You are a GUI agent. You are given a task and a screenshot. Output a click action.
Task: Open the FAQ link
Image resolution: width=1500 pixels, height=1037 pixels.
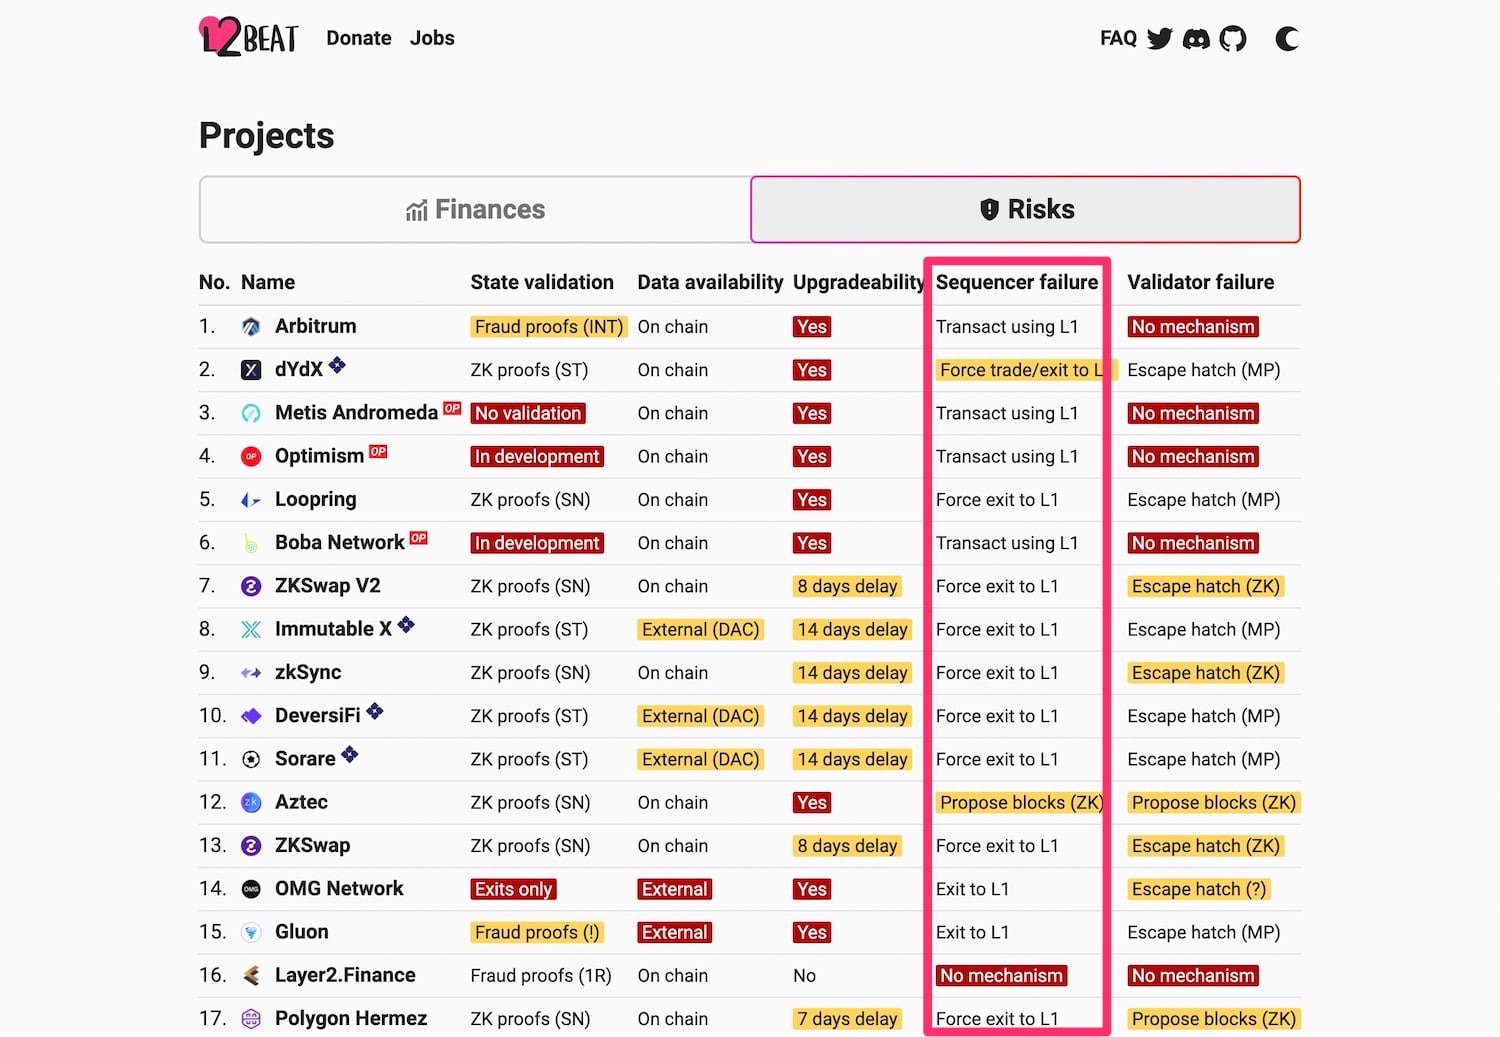pos(1118,38)
